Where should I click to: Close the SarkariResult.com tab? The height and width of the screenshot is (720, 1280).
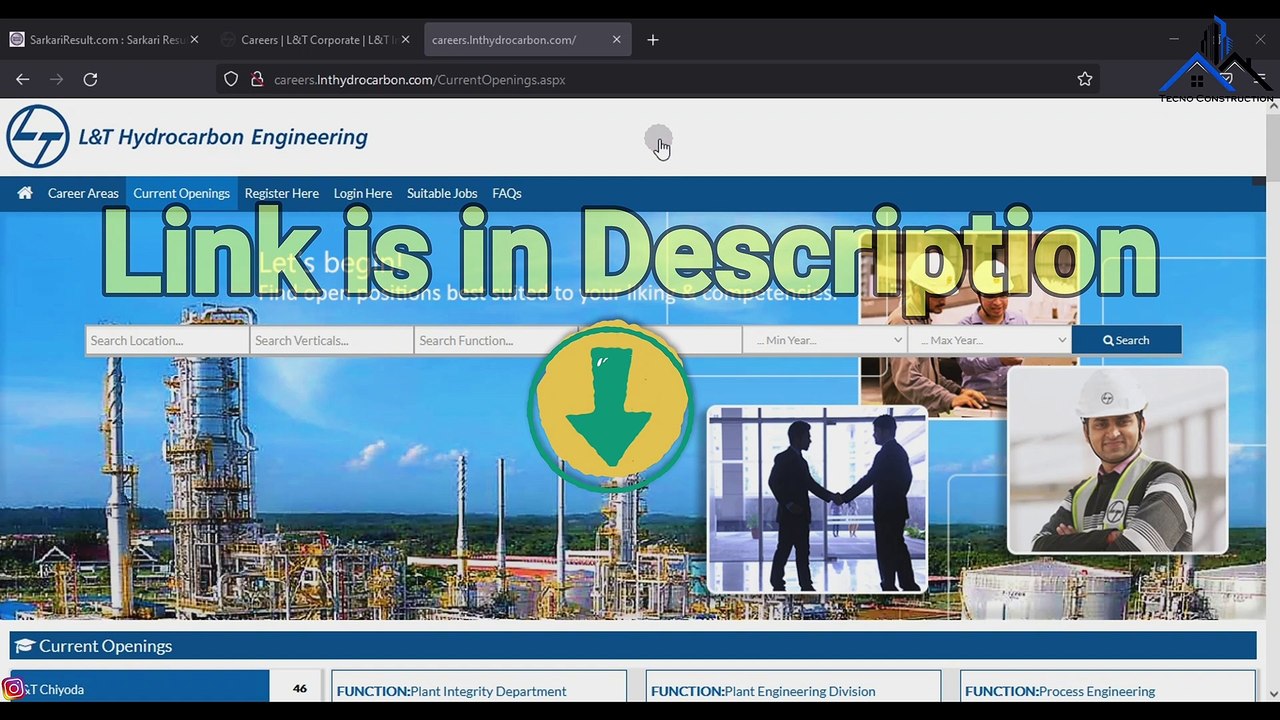tap(194, 40)
